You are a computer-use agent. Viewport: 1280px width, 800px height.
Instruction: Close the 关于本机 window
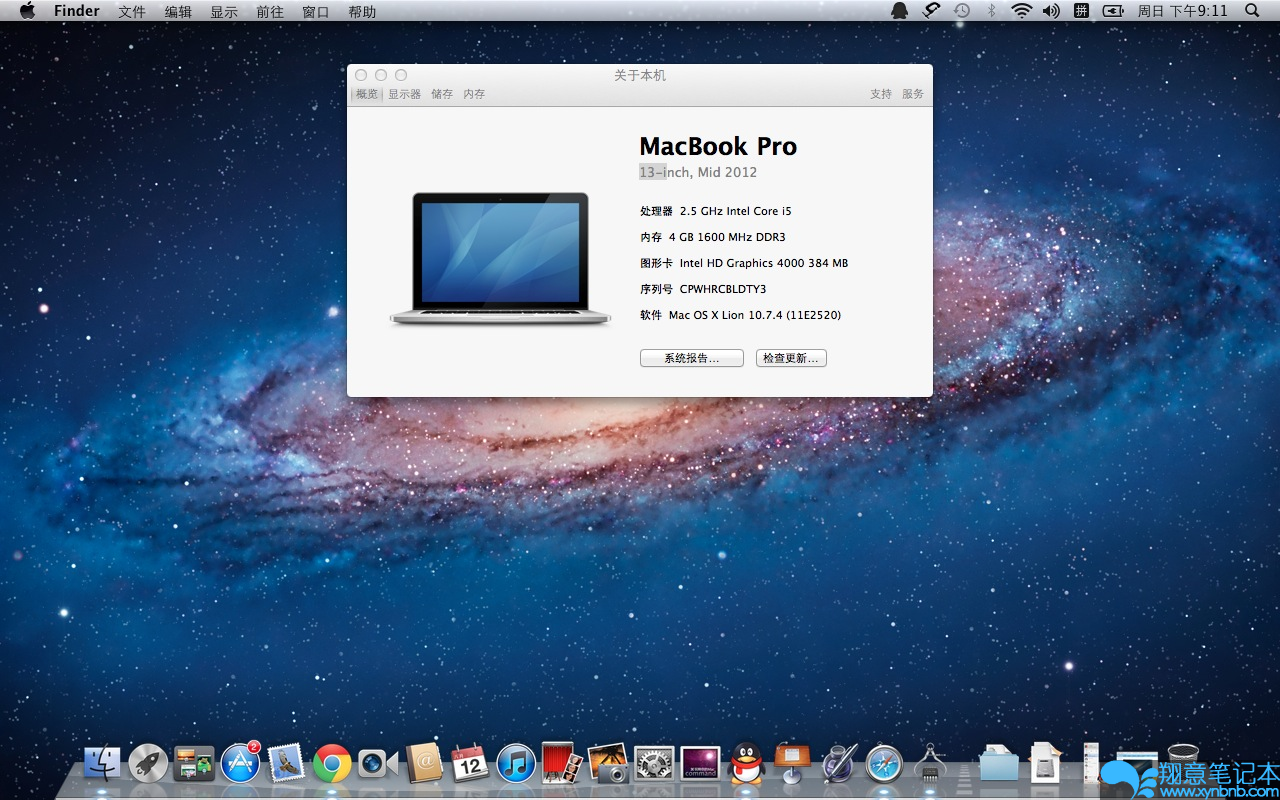click(361, 75)
